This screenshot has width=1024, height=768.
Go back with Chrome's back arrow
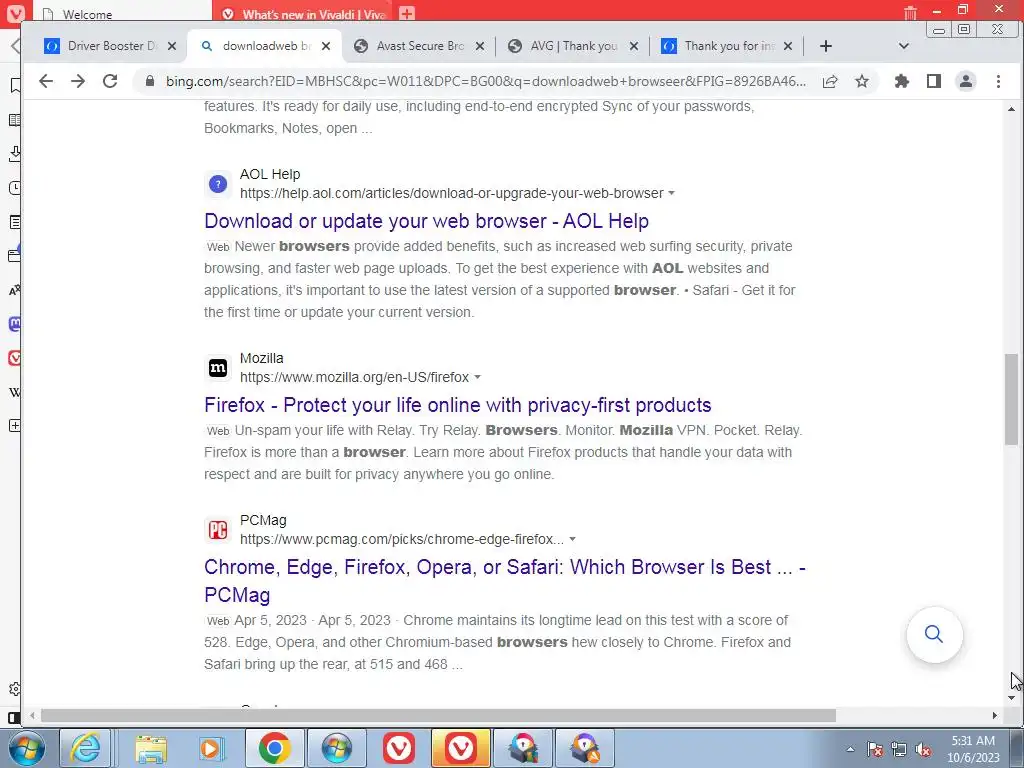tap(46, 81)
